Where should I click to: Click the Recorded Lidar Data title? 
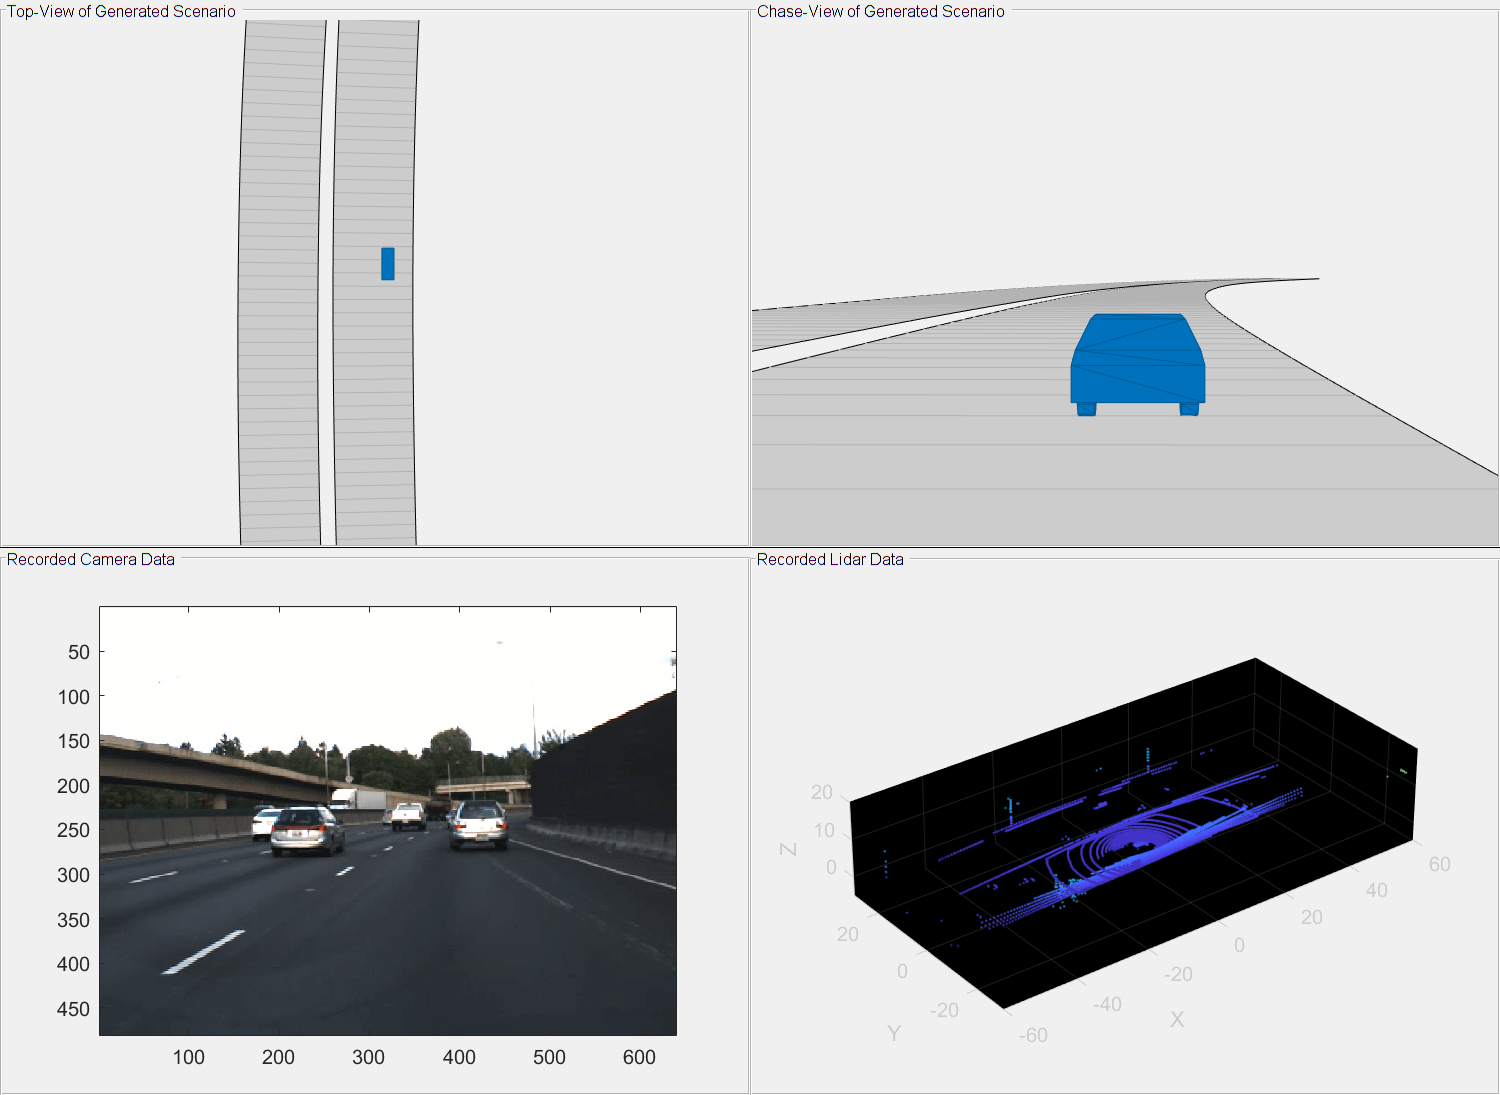pos(830,559)
